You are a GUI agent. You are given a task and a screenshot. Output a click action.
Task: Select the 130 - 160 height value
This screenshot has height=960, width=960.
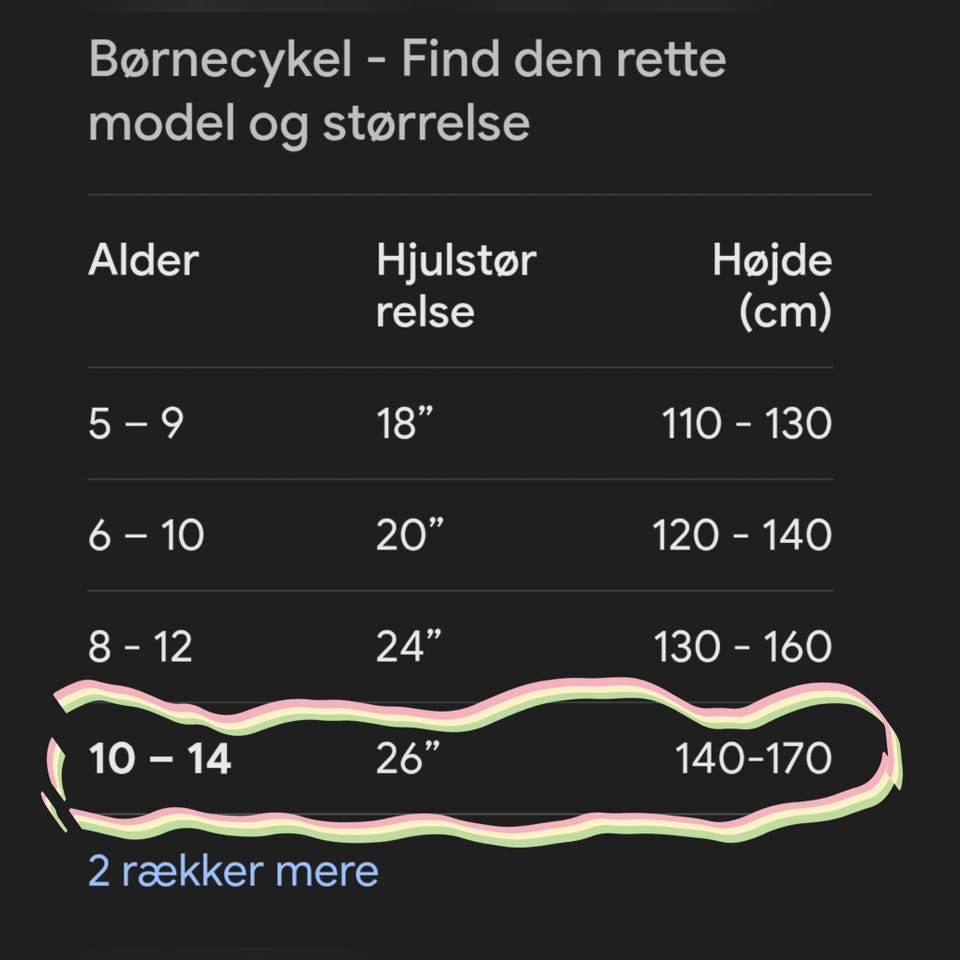742,647
